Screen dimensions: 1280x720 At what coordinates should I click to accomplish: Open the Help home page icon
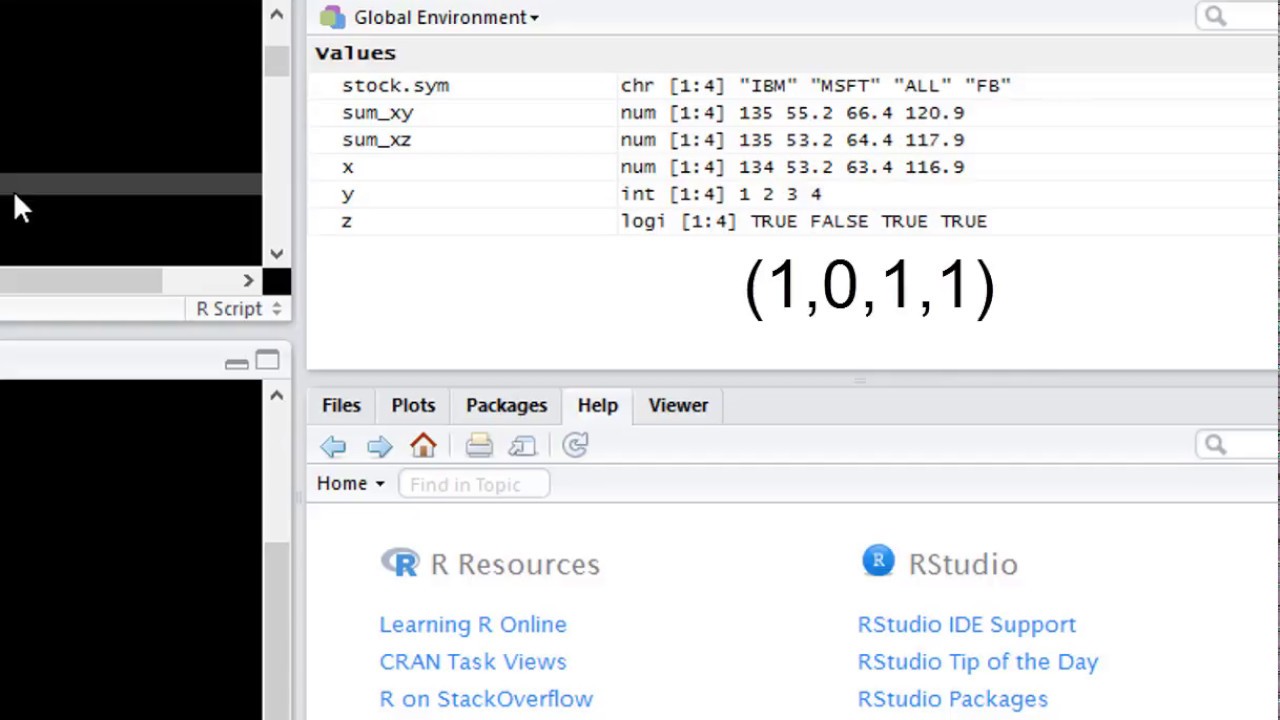(x=423, y=446)
